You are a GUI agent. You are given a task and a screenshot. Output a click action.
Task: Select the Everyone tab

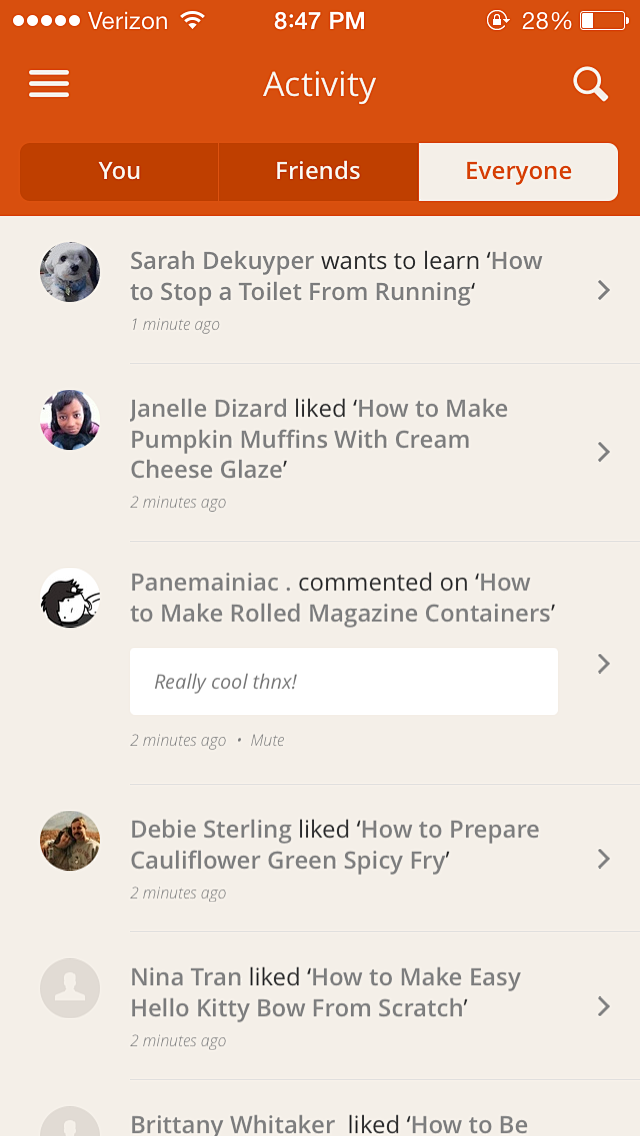point(518,171)
